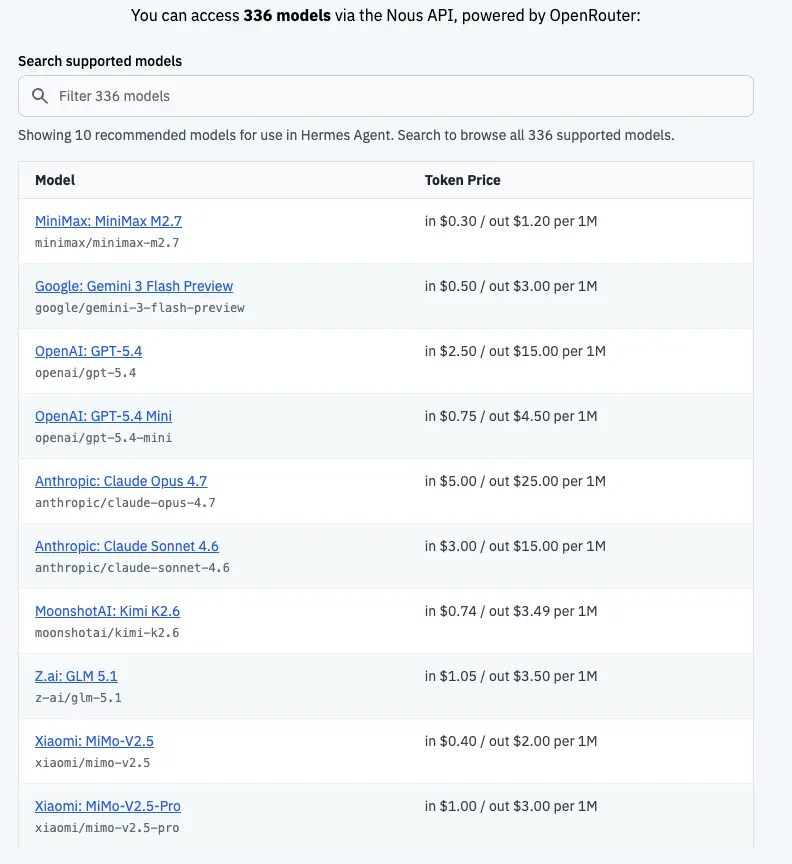Viewport: 792px width, 864px height.
Task: Click the model ID anthropic/claude-opus-4.7
Action: coord(125,503)
